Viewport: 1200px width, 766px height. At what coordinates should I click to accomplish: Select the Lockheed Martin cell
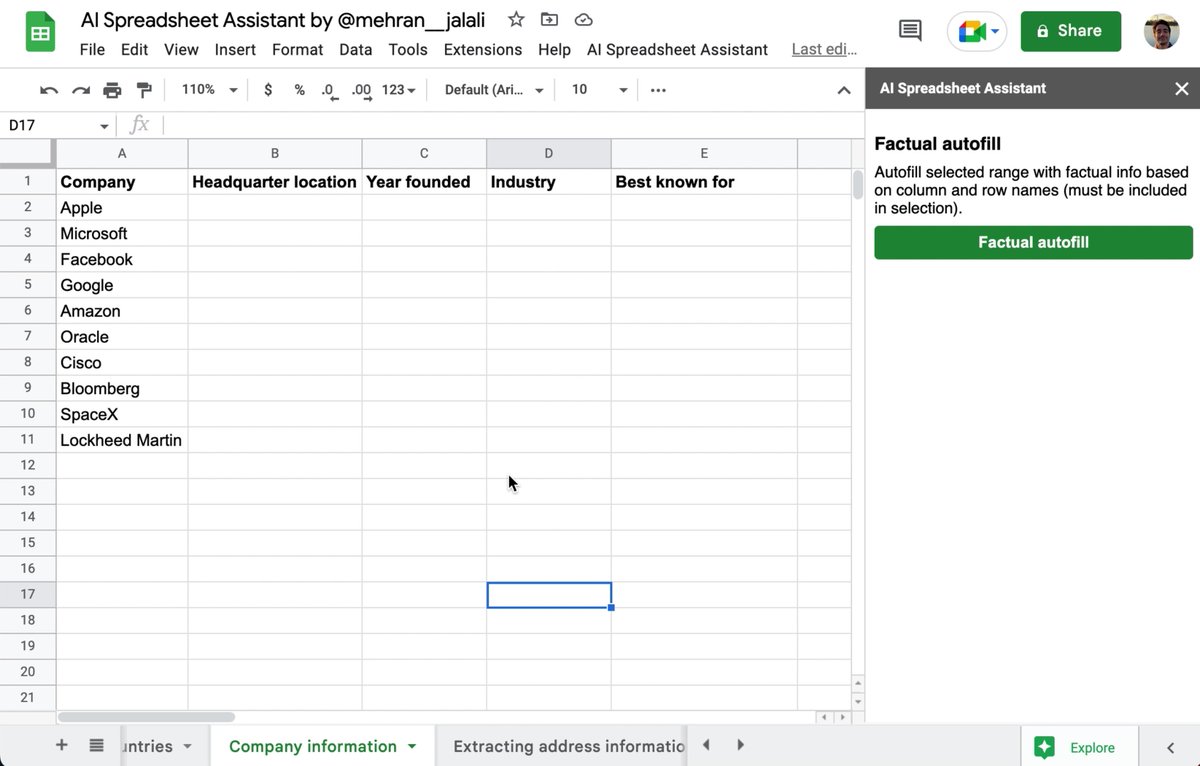(122, 440)
